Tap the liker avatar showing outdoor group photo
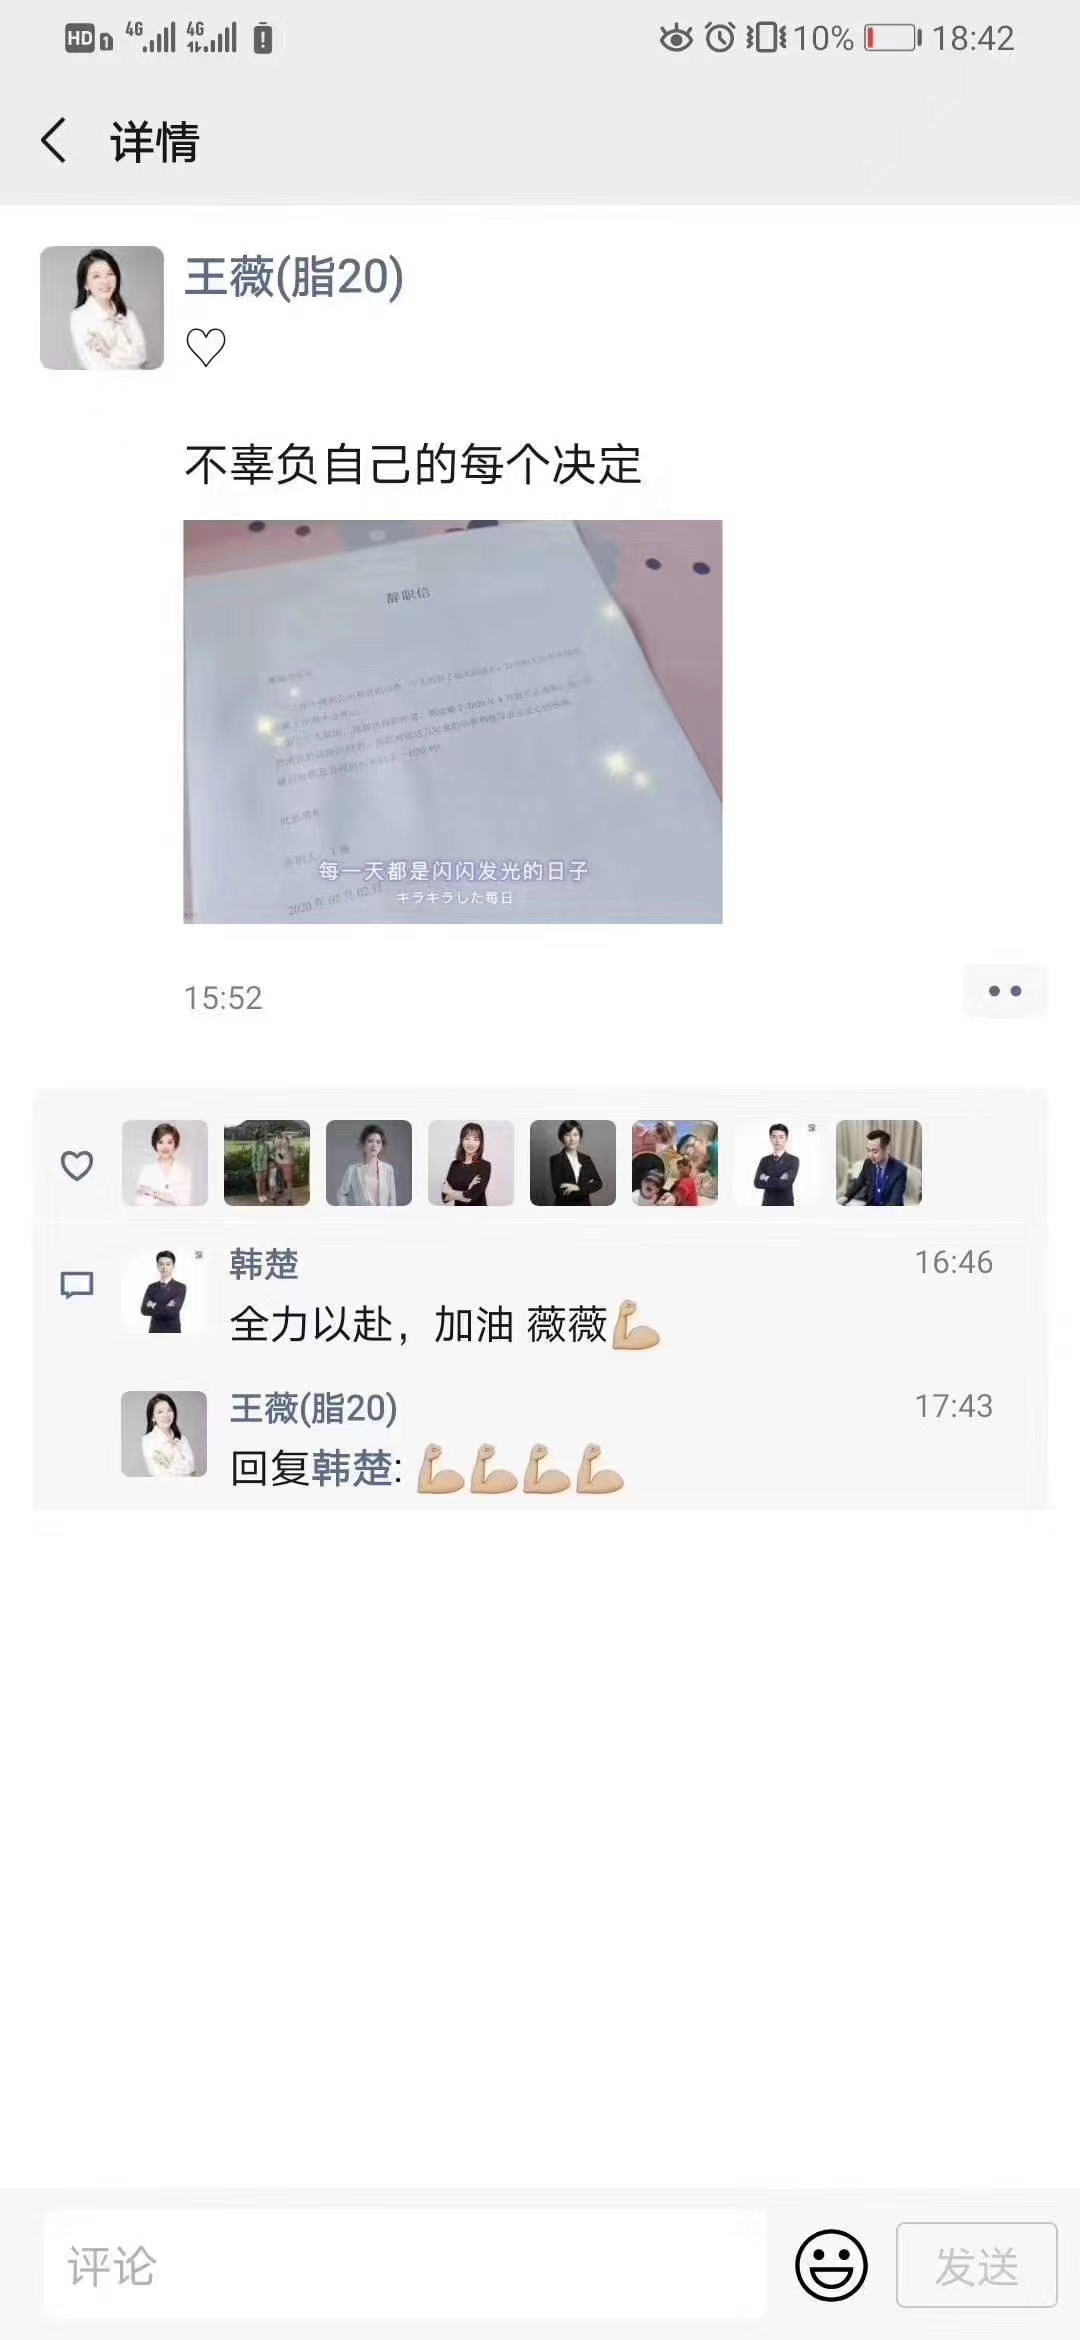 point(267,1163)
